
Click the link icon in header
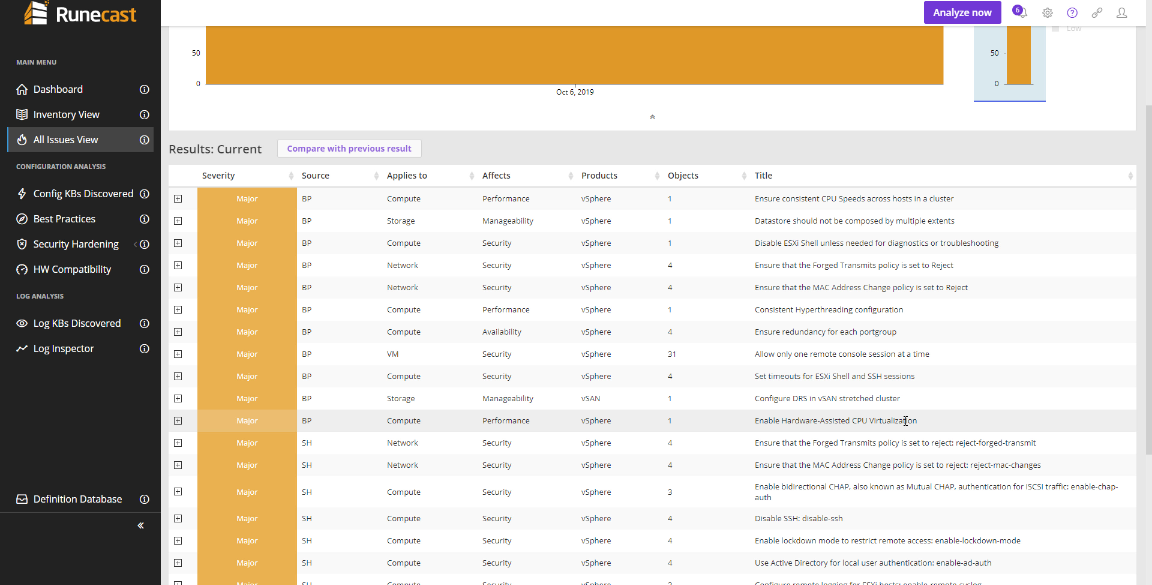(x=1097, y=12)
